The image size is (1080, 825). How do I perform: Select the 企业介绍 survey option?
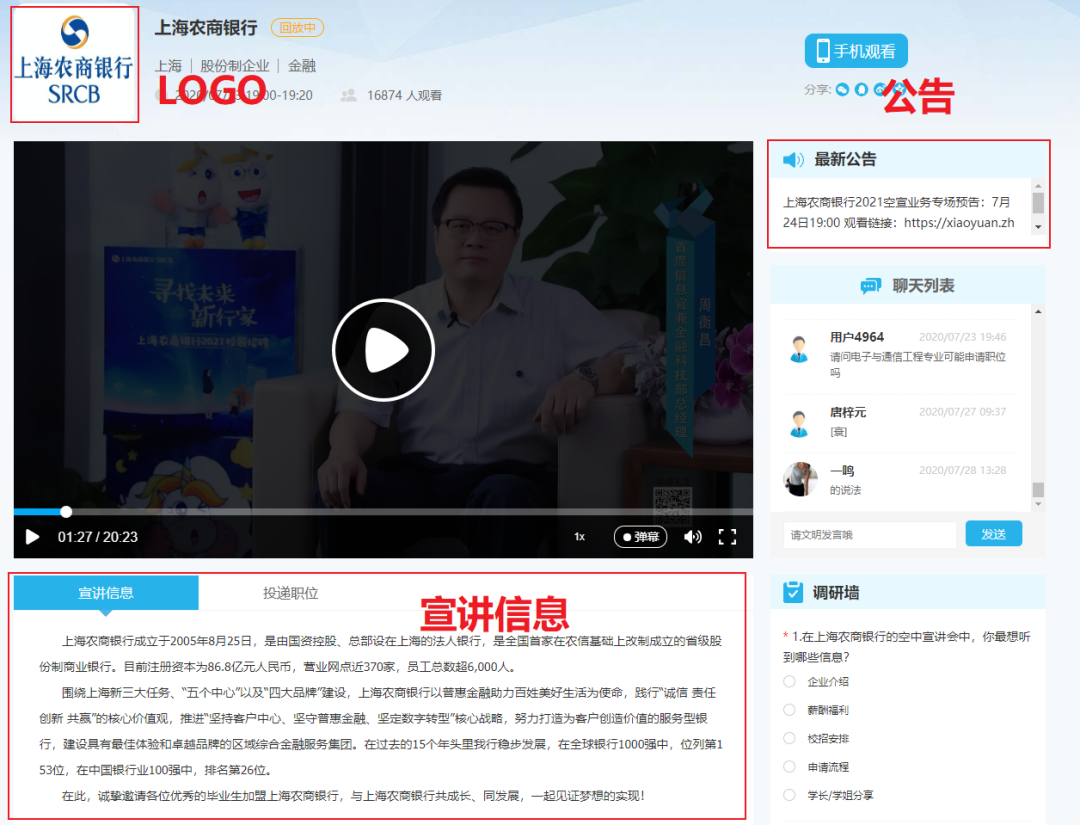coord(790,682)
